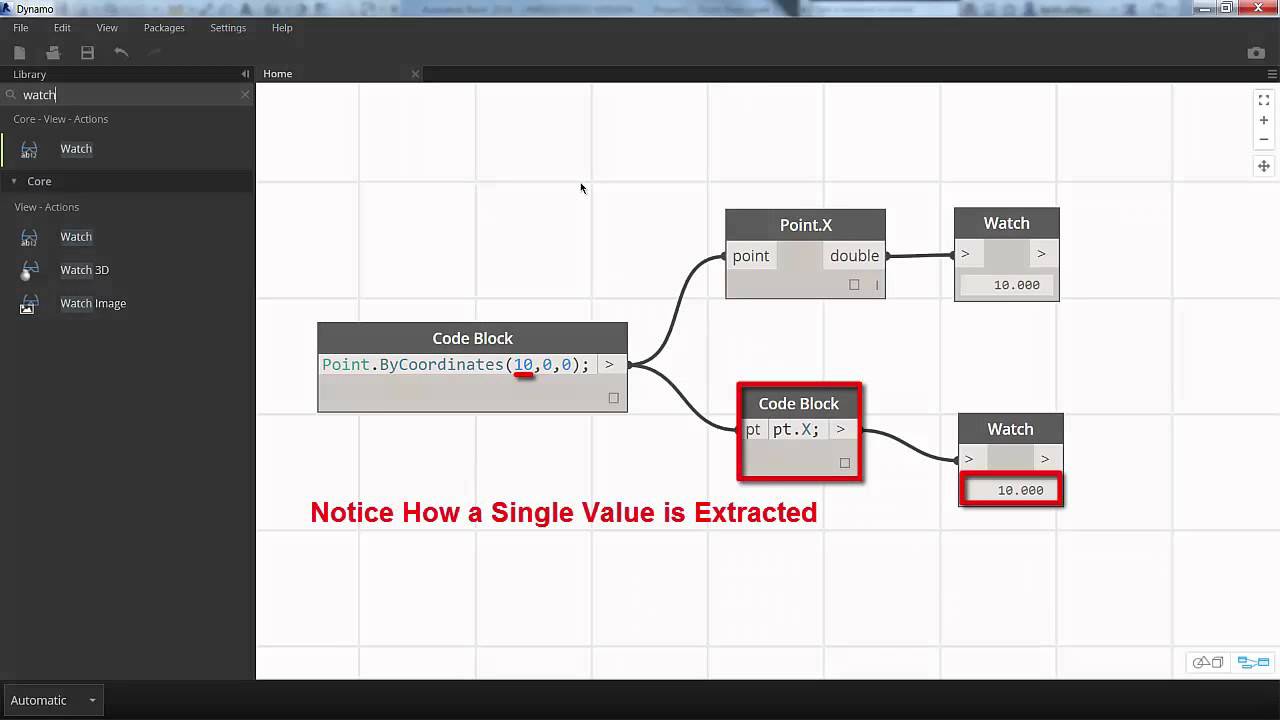
Task: Save the workspace with the save icon
Action: 88,52
